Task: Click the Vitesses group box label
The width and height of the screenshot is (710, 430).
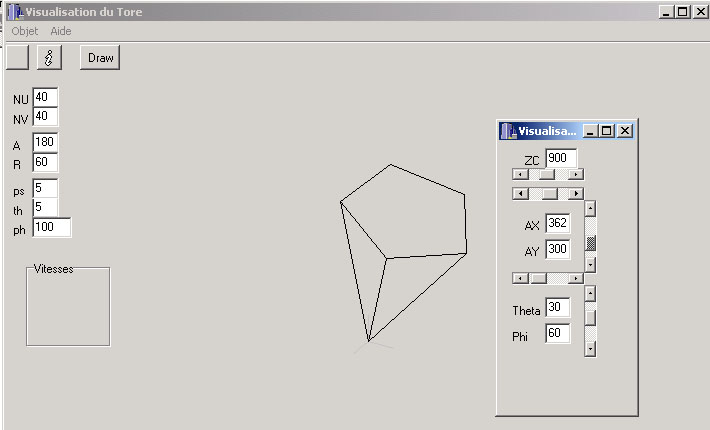Action: 53,269
